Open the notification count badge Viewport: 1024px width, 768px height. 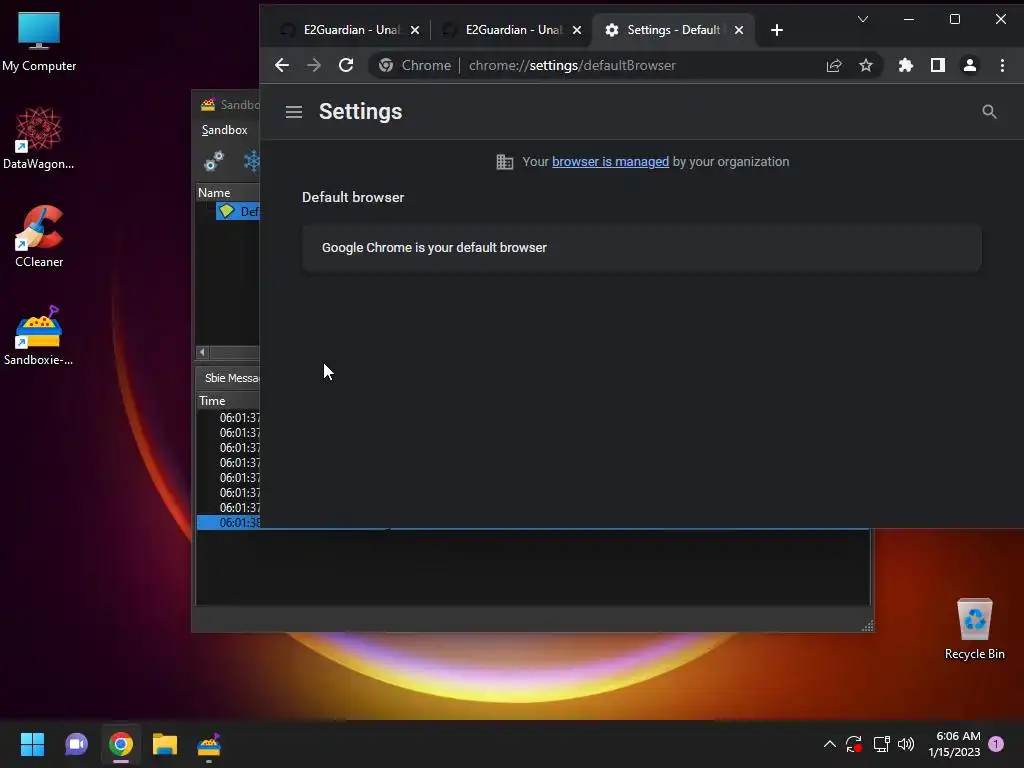(996, 744)
